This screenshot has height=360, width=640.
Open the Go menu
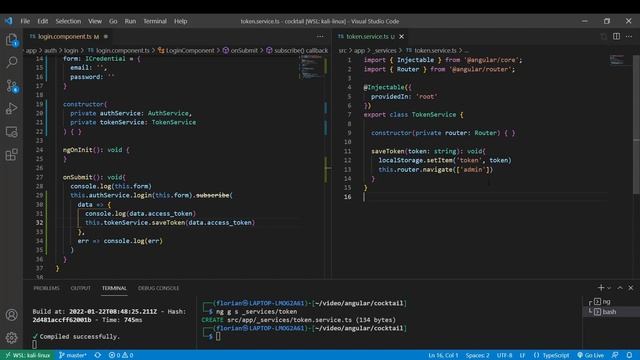click(x=113, y=21)
